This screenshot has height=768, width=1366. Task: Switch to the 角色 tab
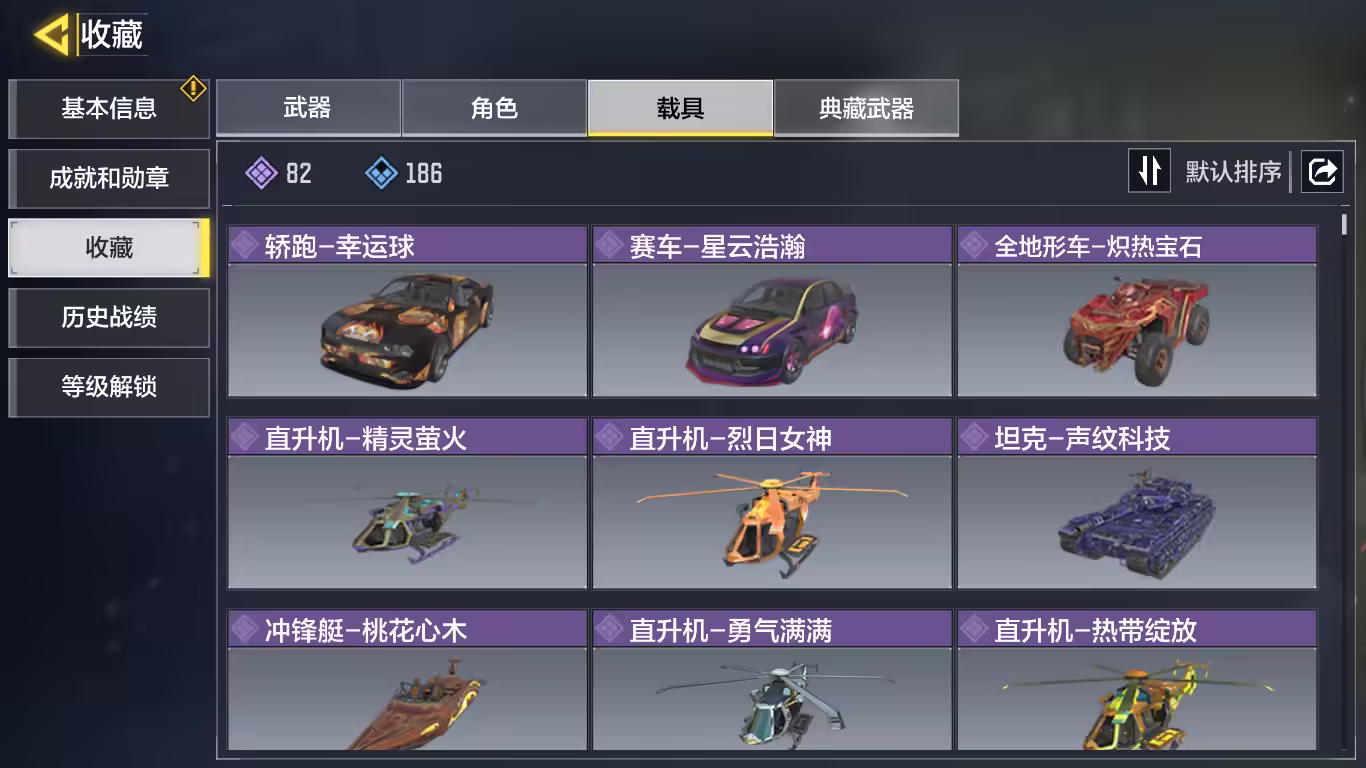click(494, 108)
